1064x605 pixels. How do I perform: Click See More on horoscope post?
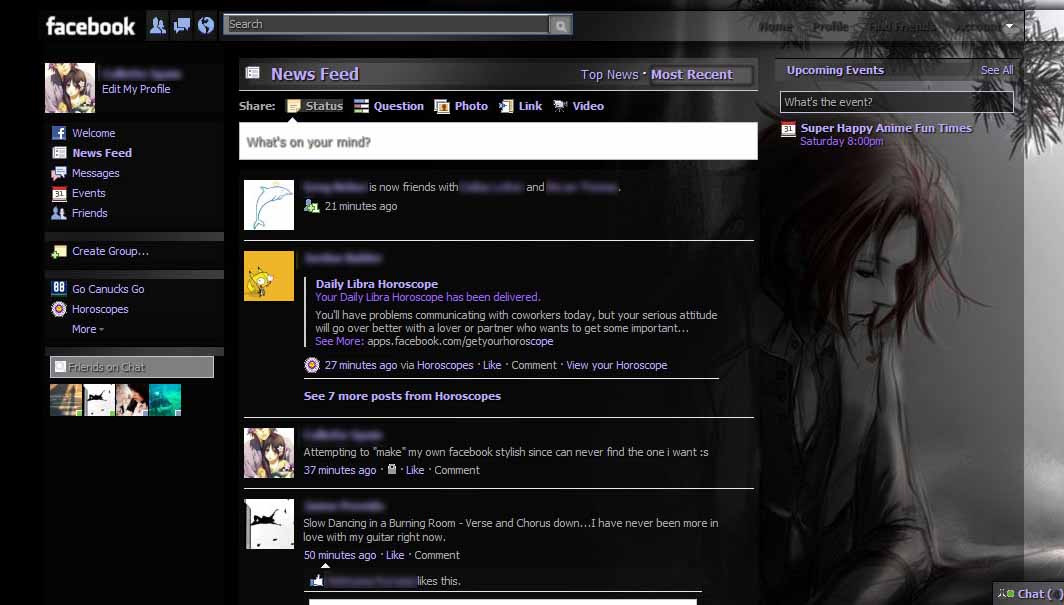pos(339,341)
